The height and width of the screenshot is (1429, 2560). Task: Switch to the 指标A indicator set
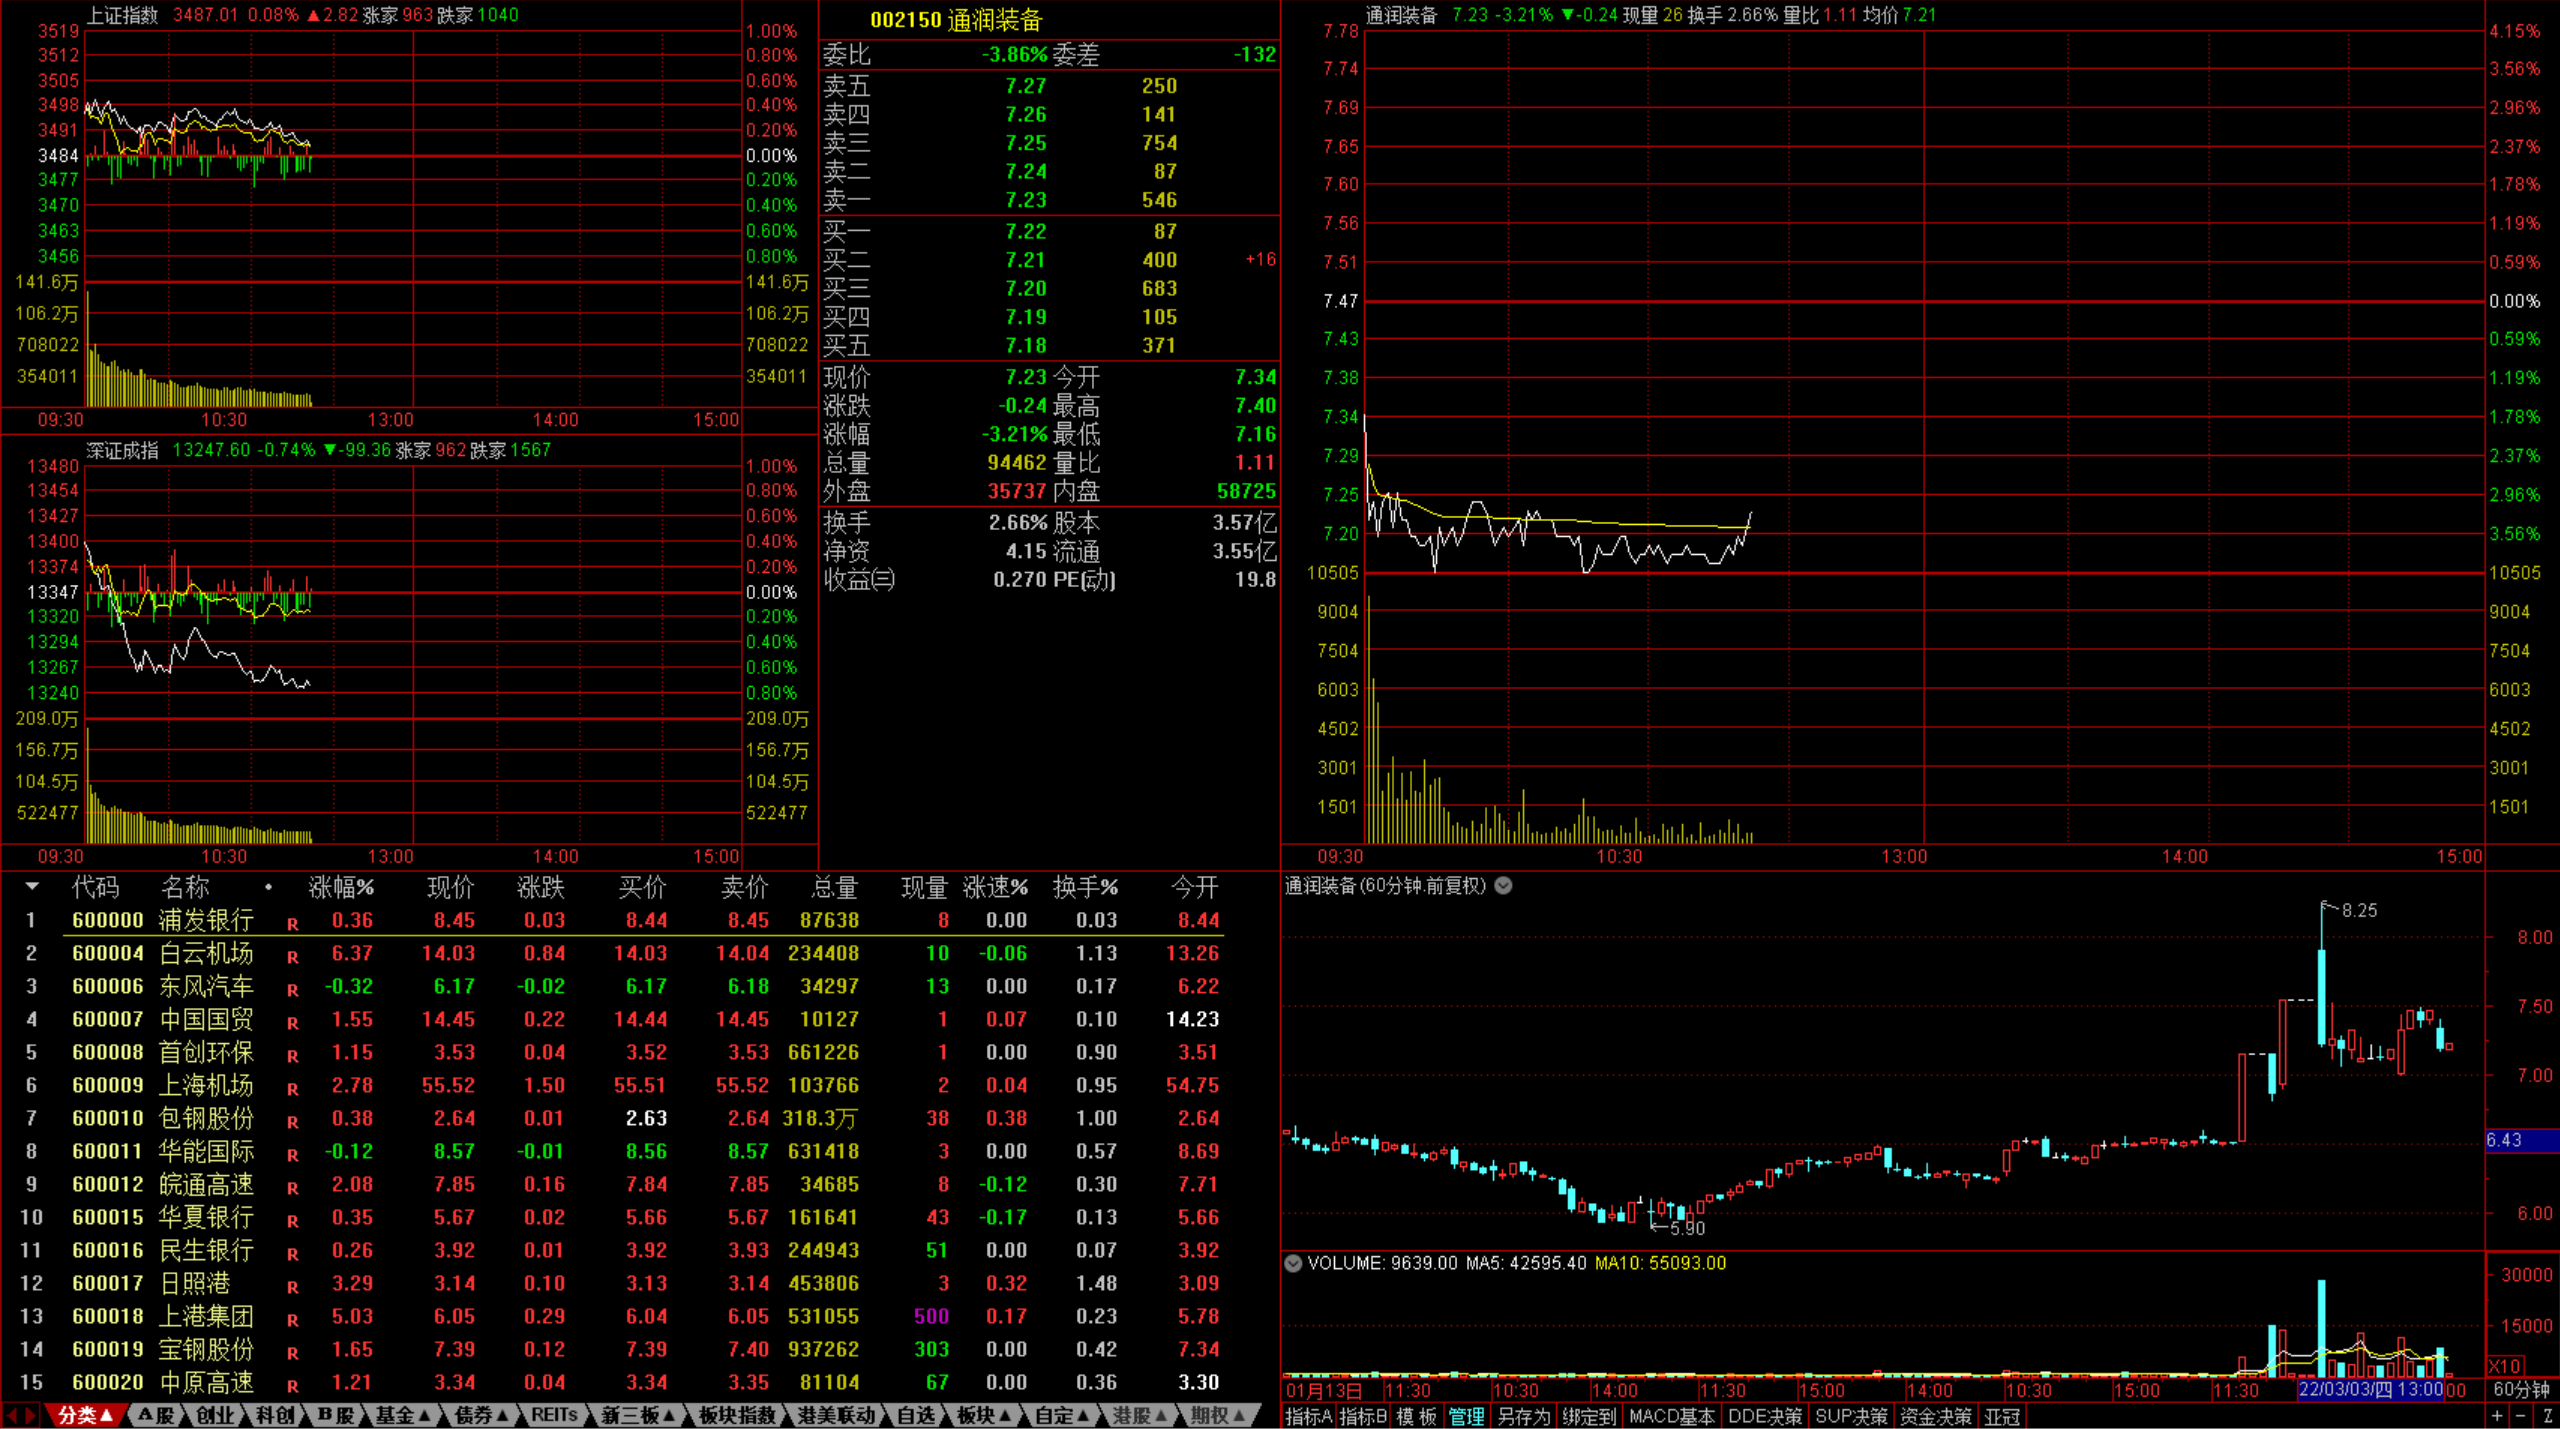tap(1308, 1416)
